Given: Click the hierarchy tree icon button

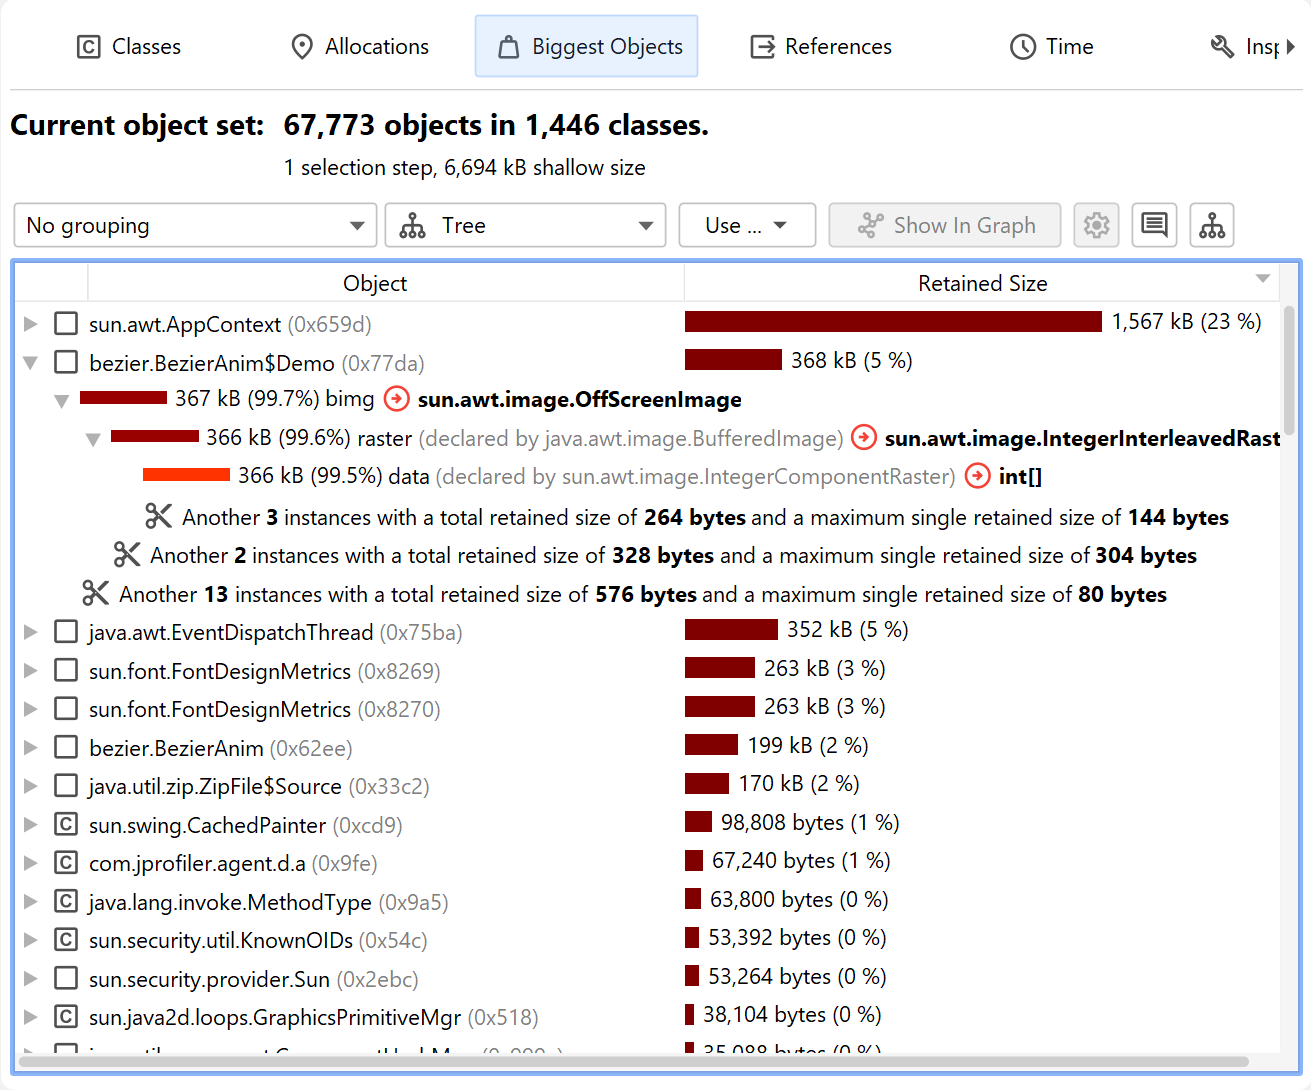Looking at the screenshot, I should 1212,225.
